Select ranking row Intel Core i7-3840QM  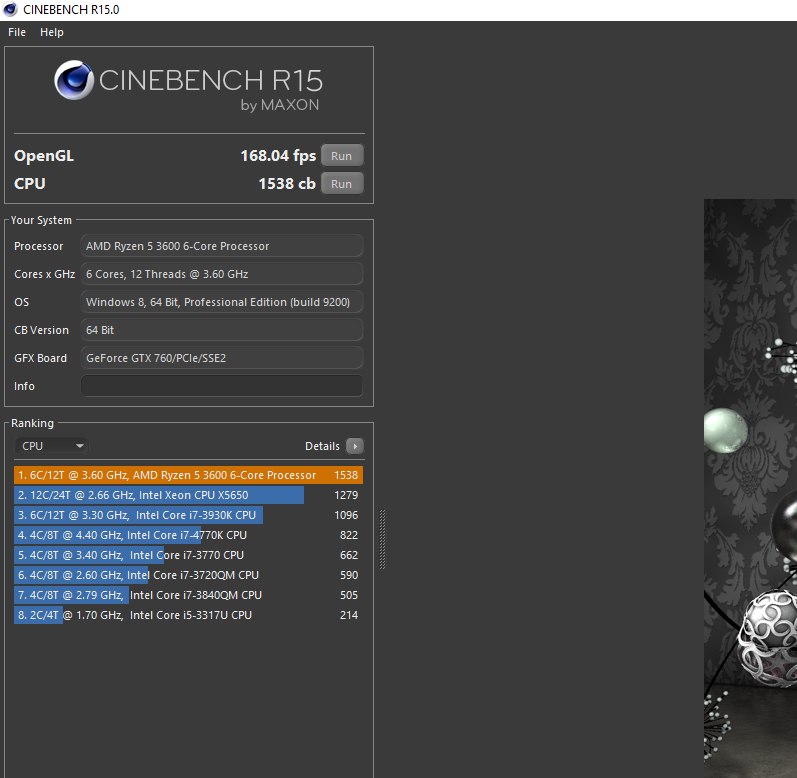click(189, 595)
